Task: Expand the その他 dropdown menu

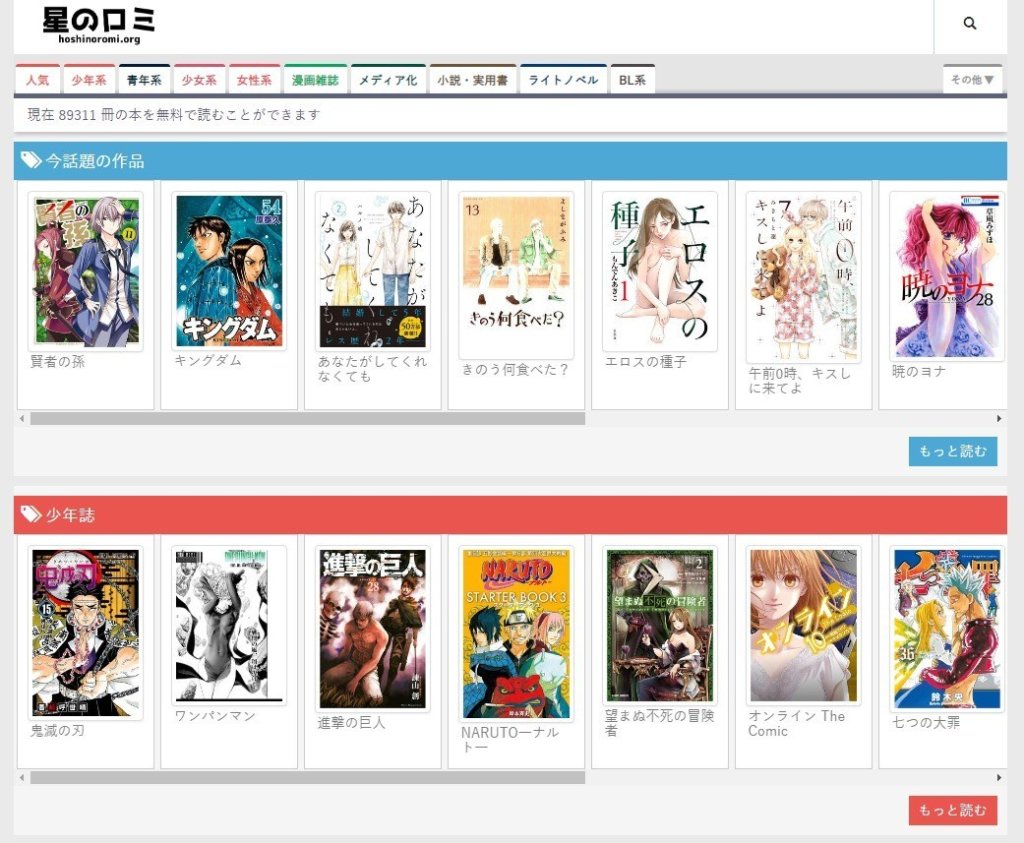Action: (972, 79)
